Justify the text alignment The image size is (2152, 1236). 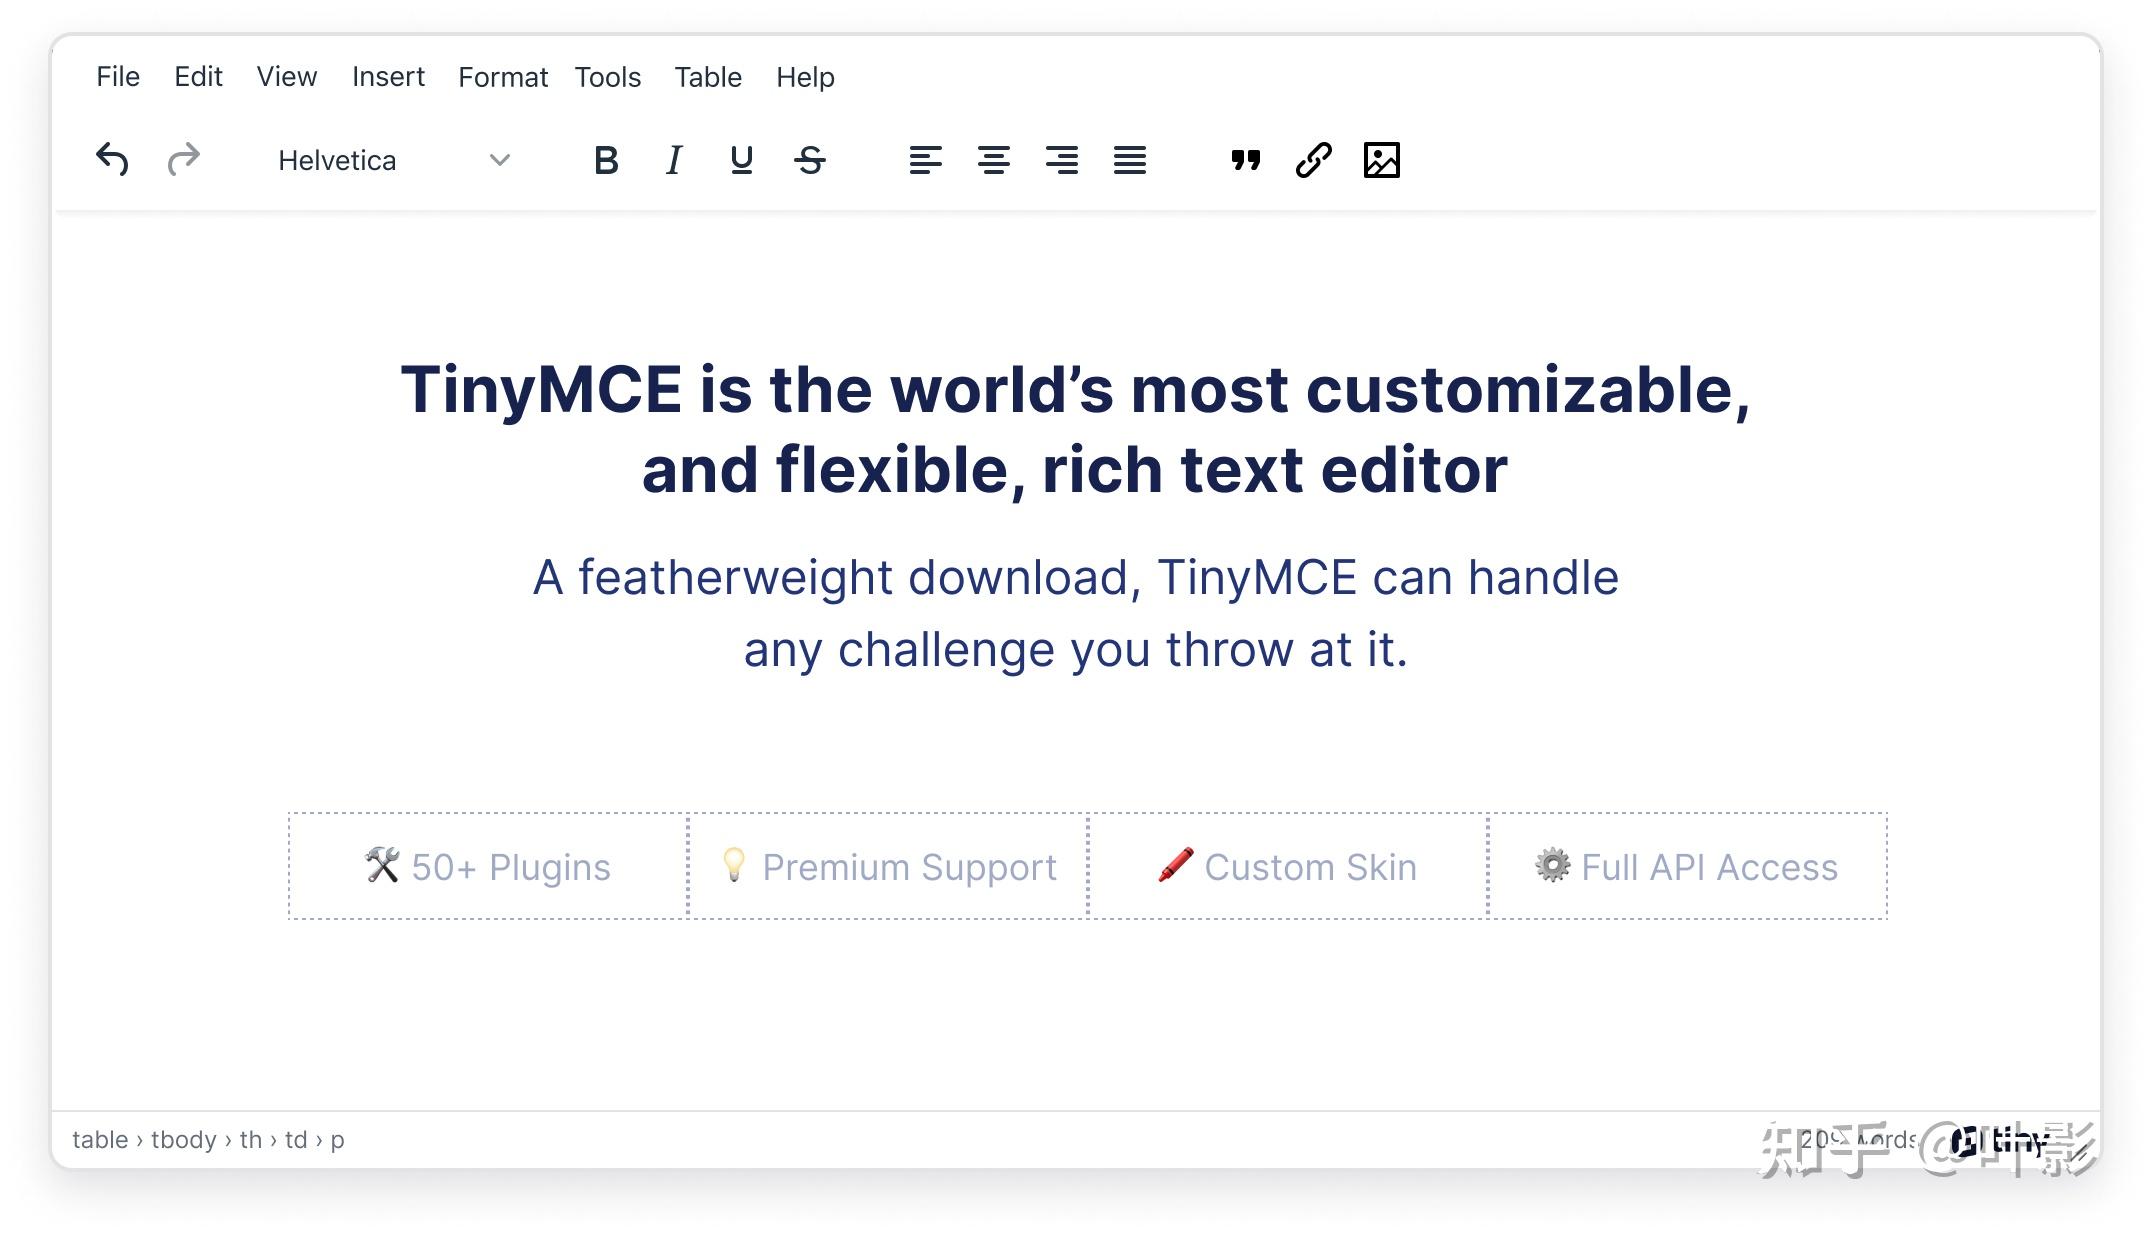(1129, 160)
